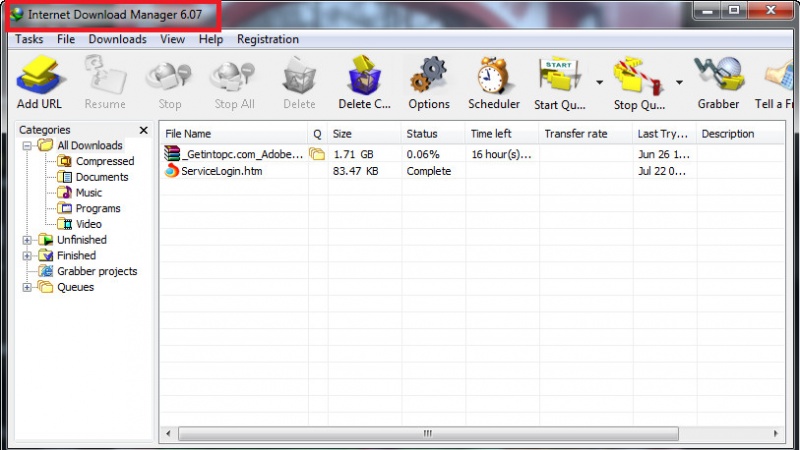Sort by Status column header

[x=433, y=134]
